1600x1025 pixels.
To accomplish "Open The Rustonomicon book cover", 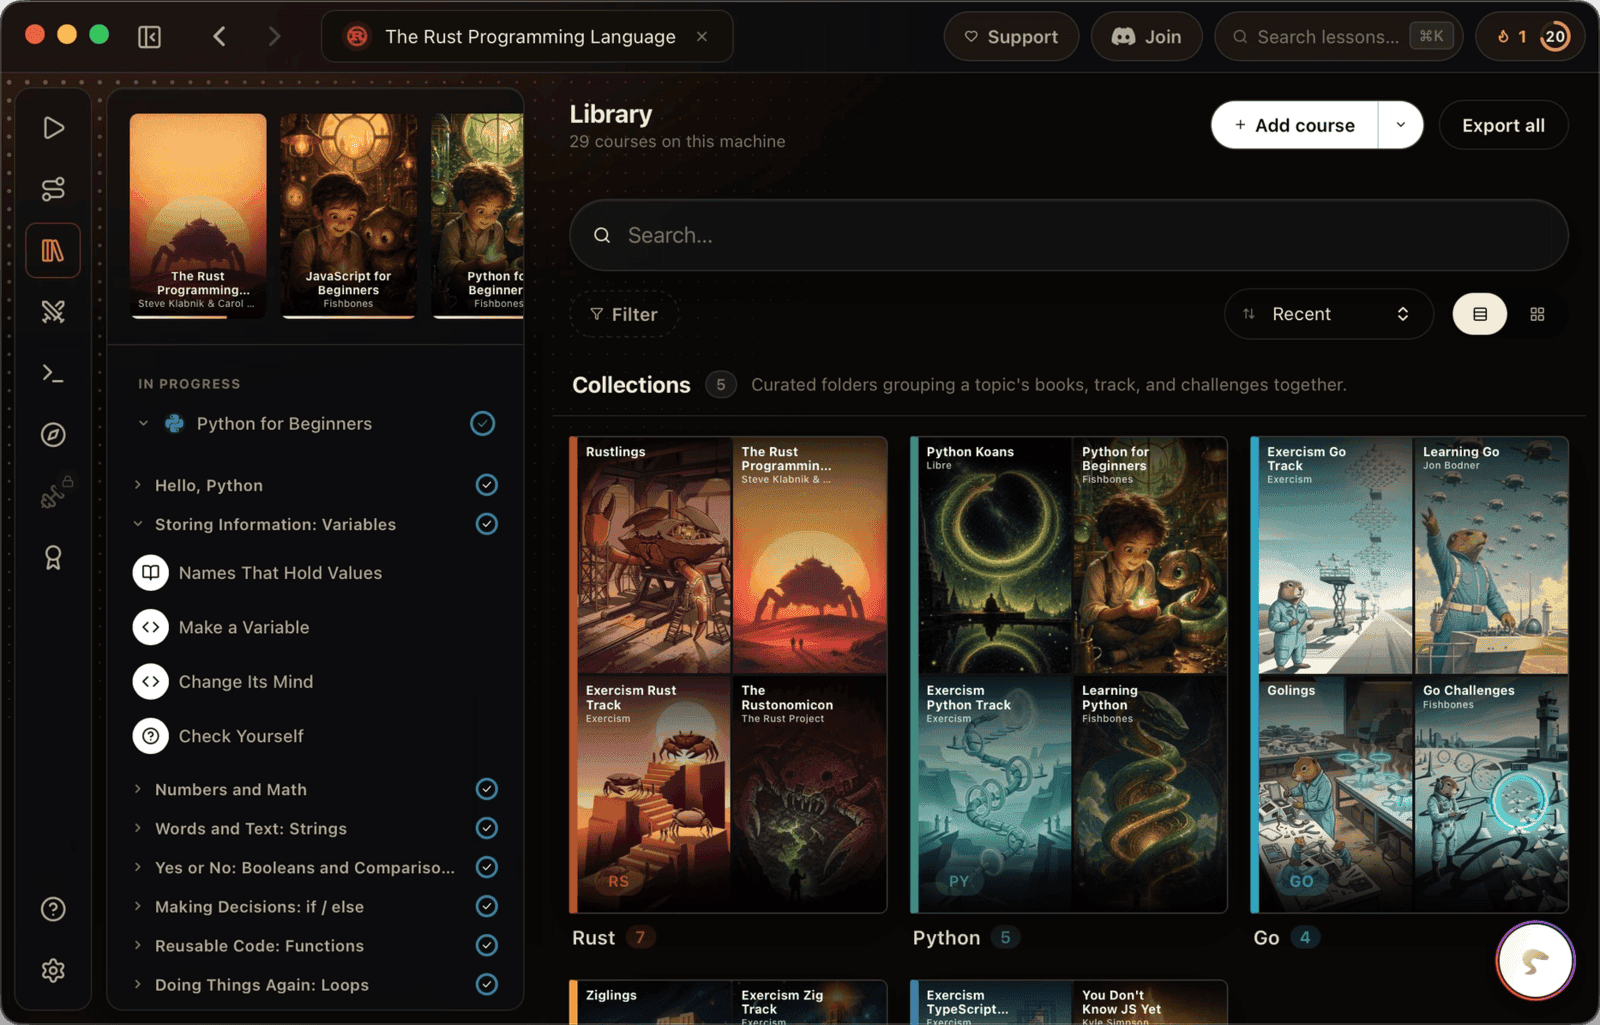I will pyautogui.click(x=810, y=794).
